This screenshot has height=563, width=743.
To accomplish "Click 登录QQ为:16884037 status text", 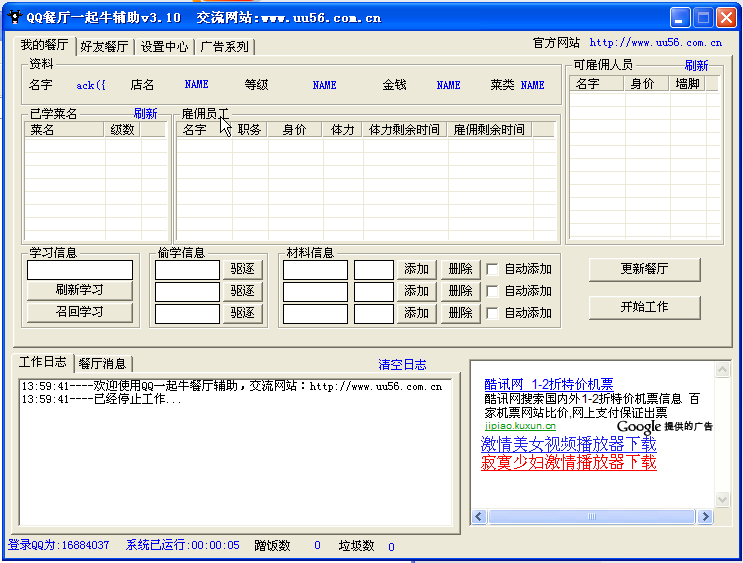I will (x=58, y=545).
